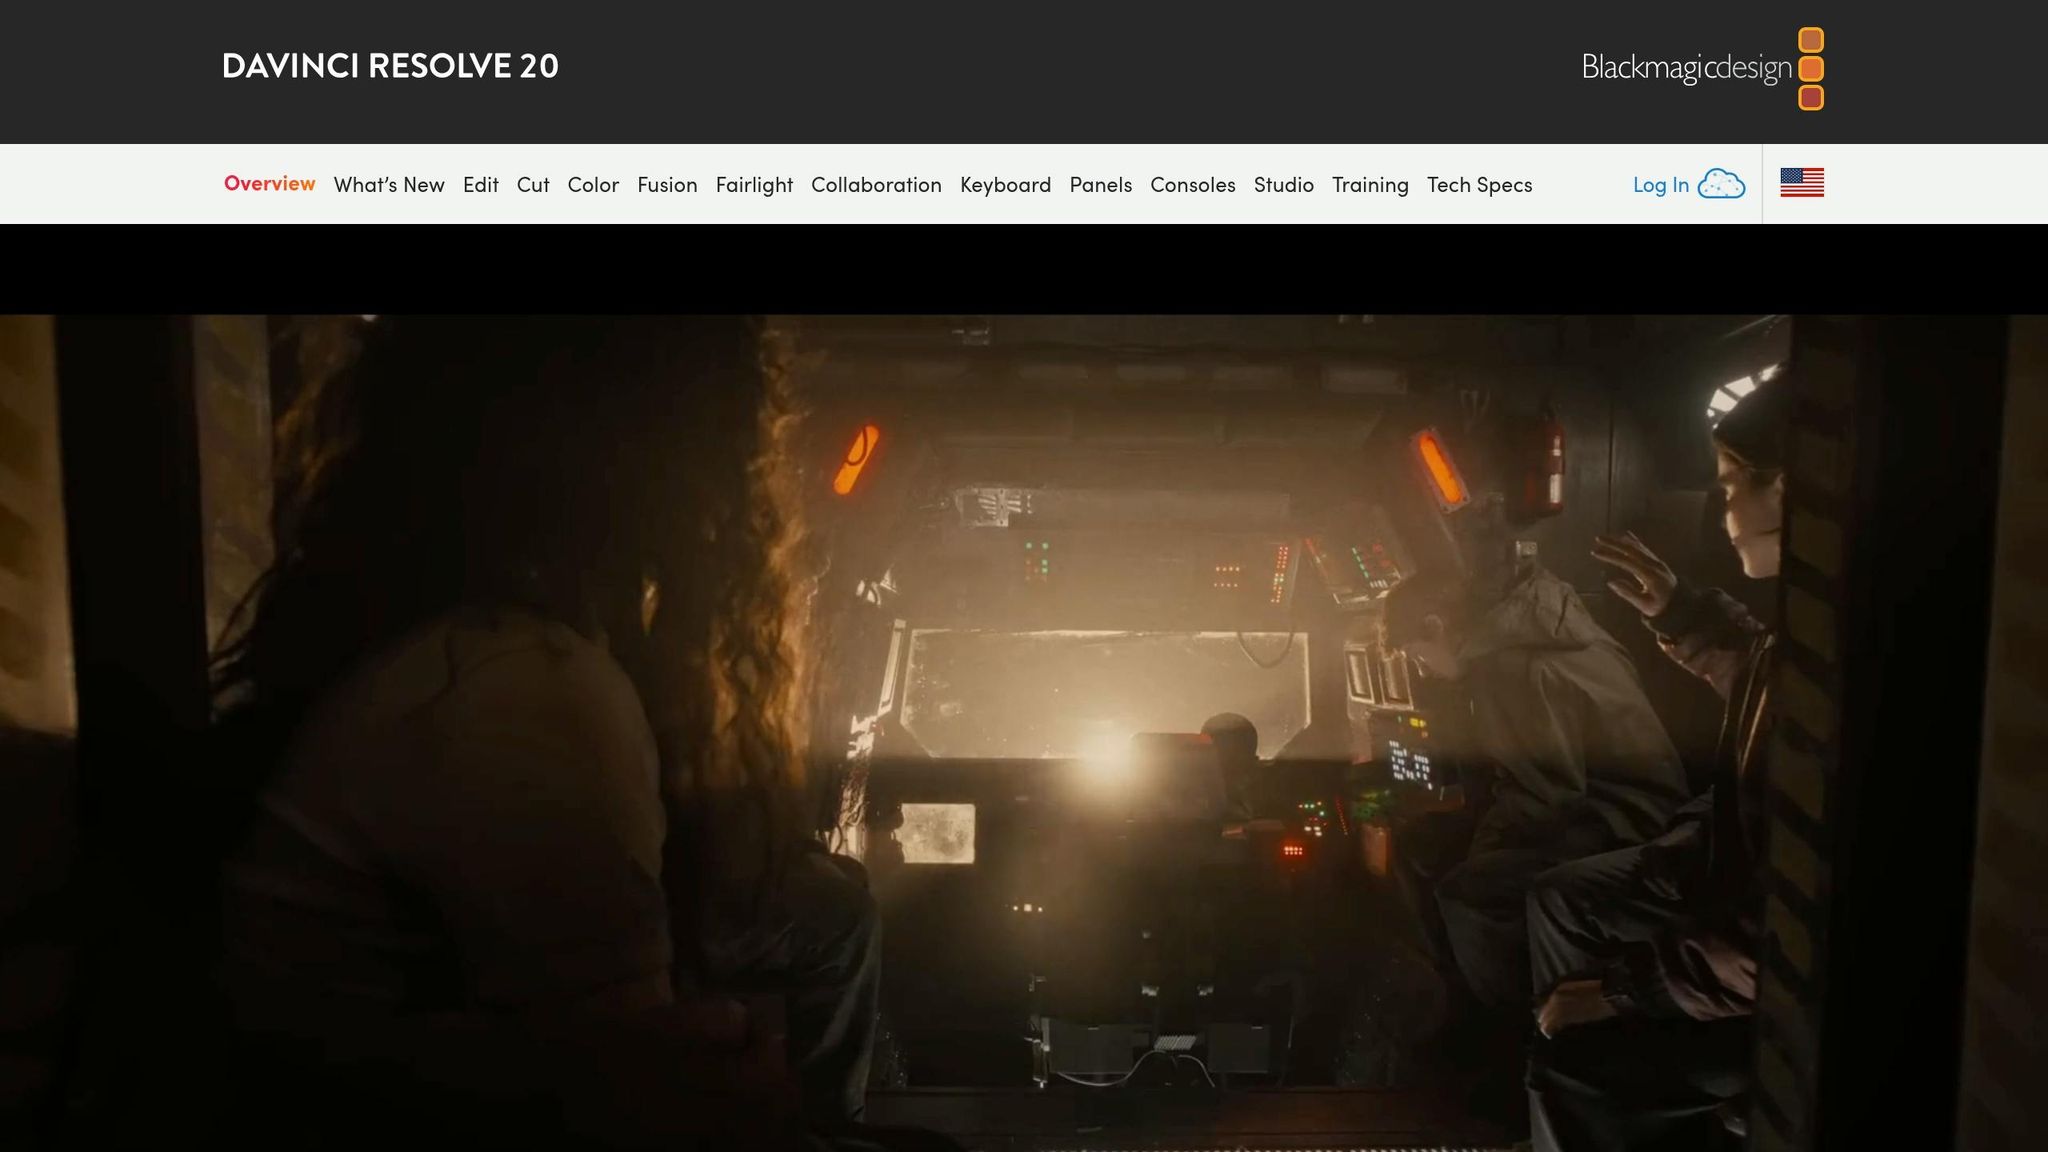
Task: Click the orange squares beside the Blackmagic logo
Action: click(x=1810, y=68)
